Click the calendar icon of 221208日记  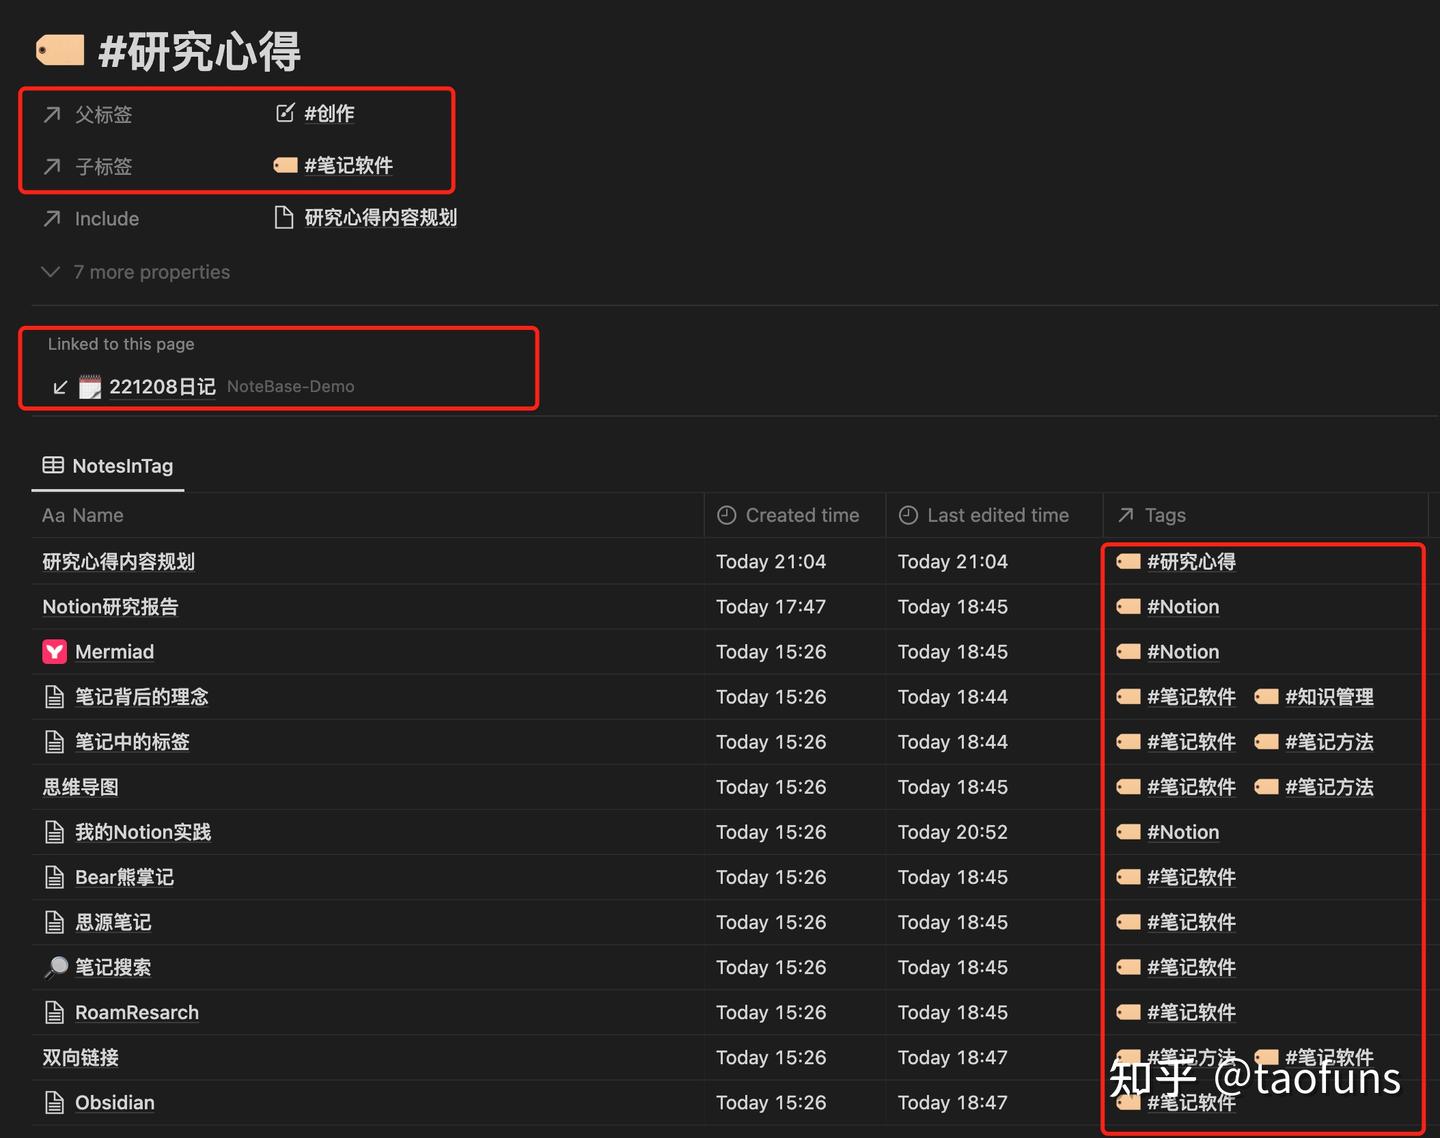pos(90,387)
